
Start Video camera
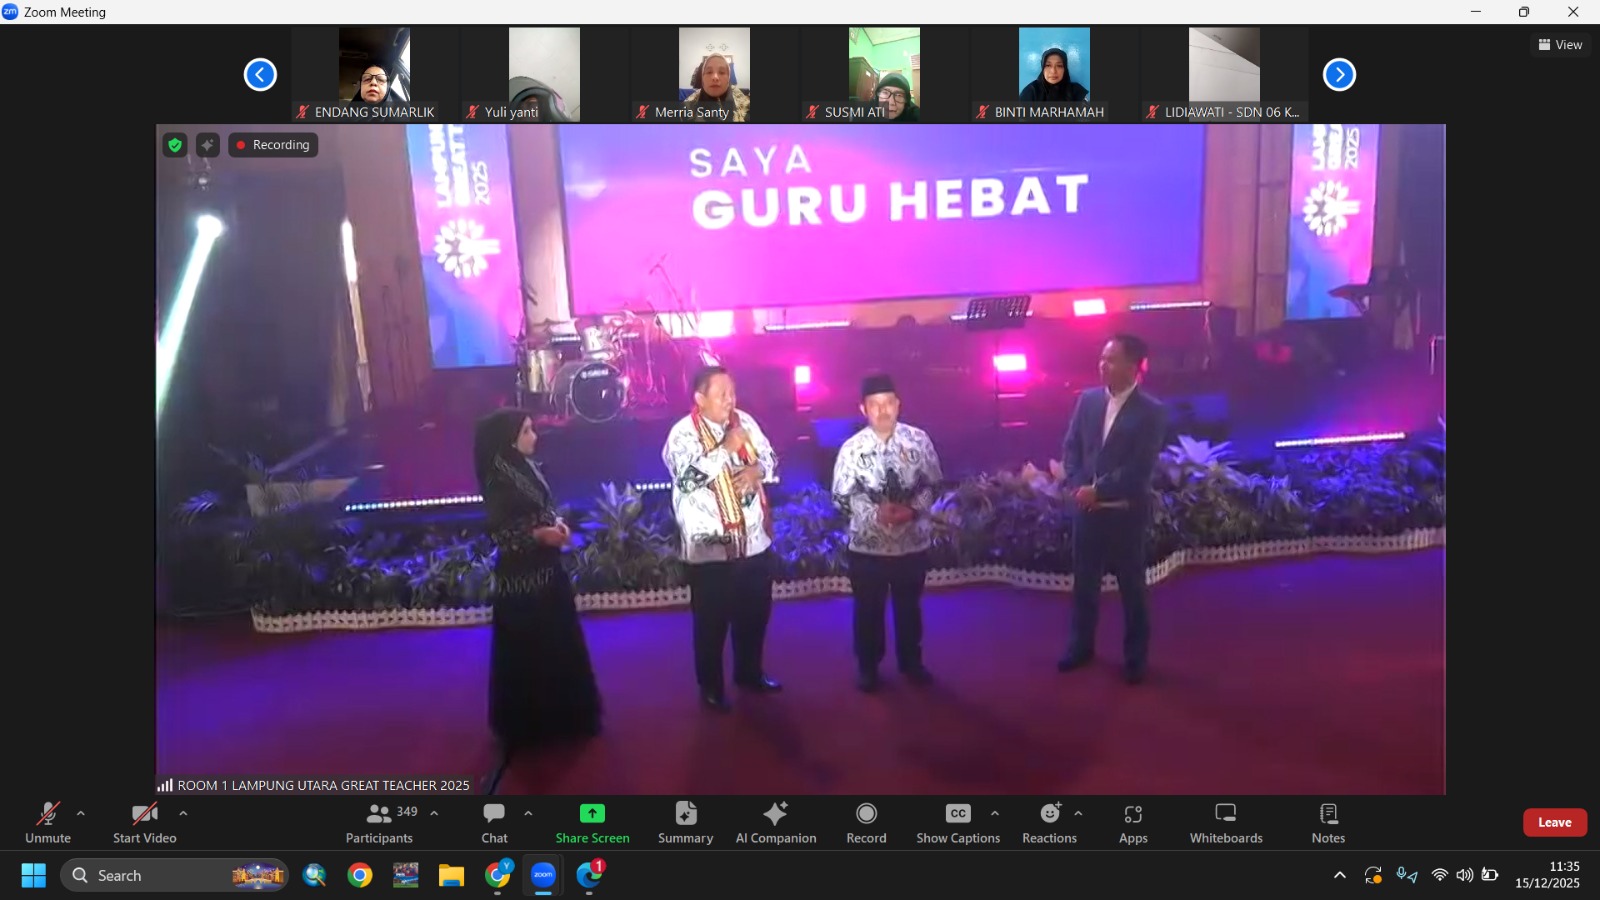pyautogui.click(x=145, y=822)
